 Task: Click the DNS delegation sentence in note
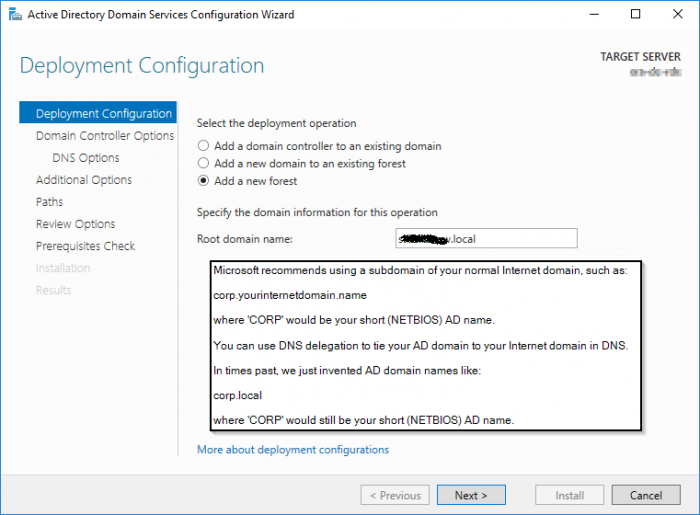tap(421, 345)
